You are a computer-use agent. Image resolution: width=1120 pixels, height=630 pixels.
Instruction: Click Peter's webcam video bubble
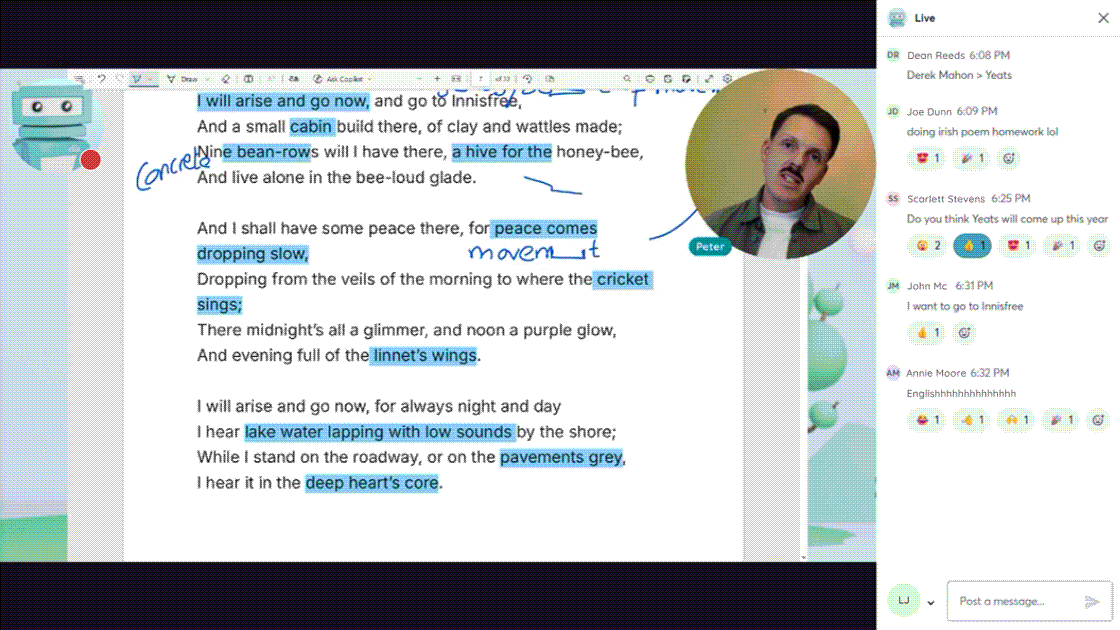tap(780, 164)
